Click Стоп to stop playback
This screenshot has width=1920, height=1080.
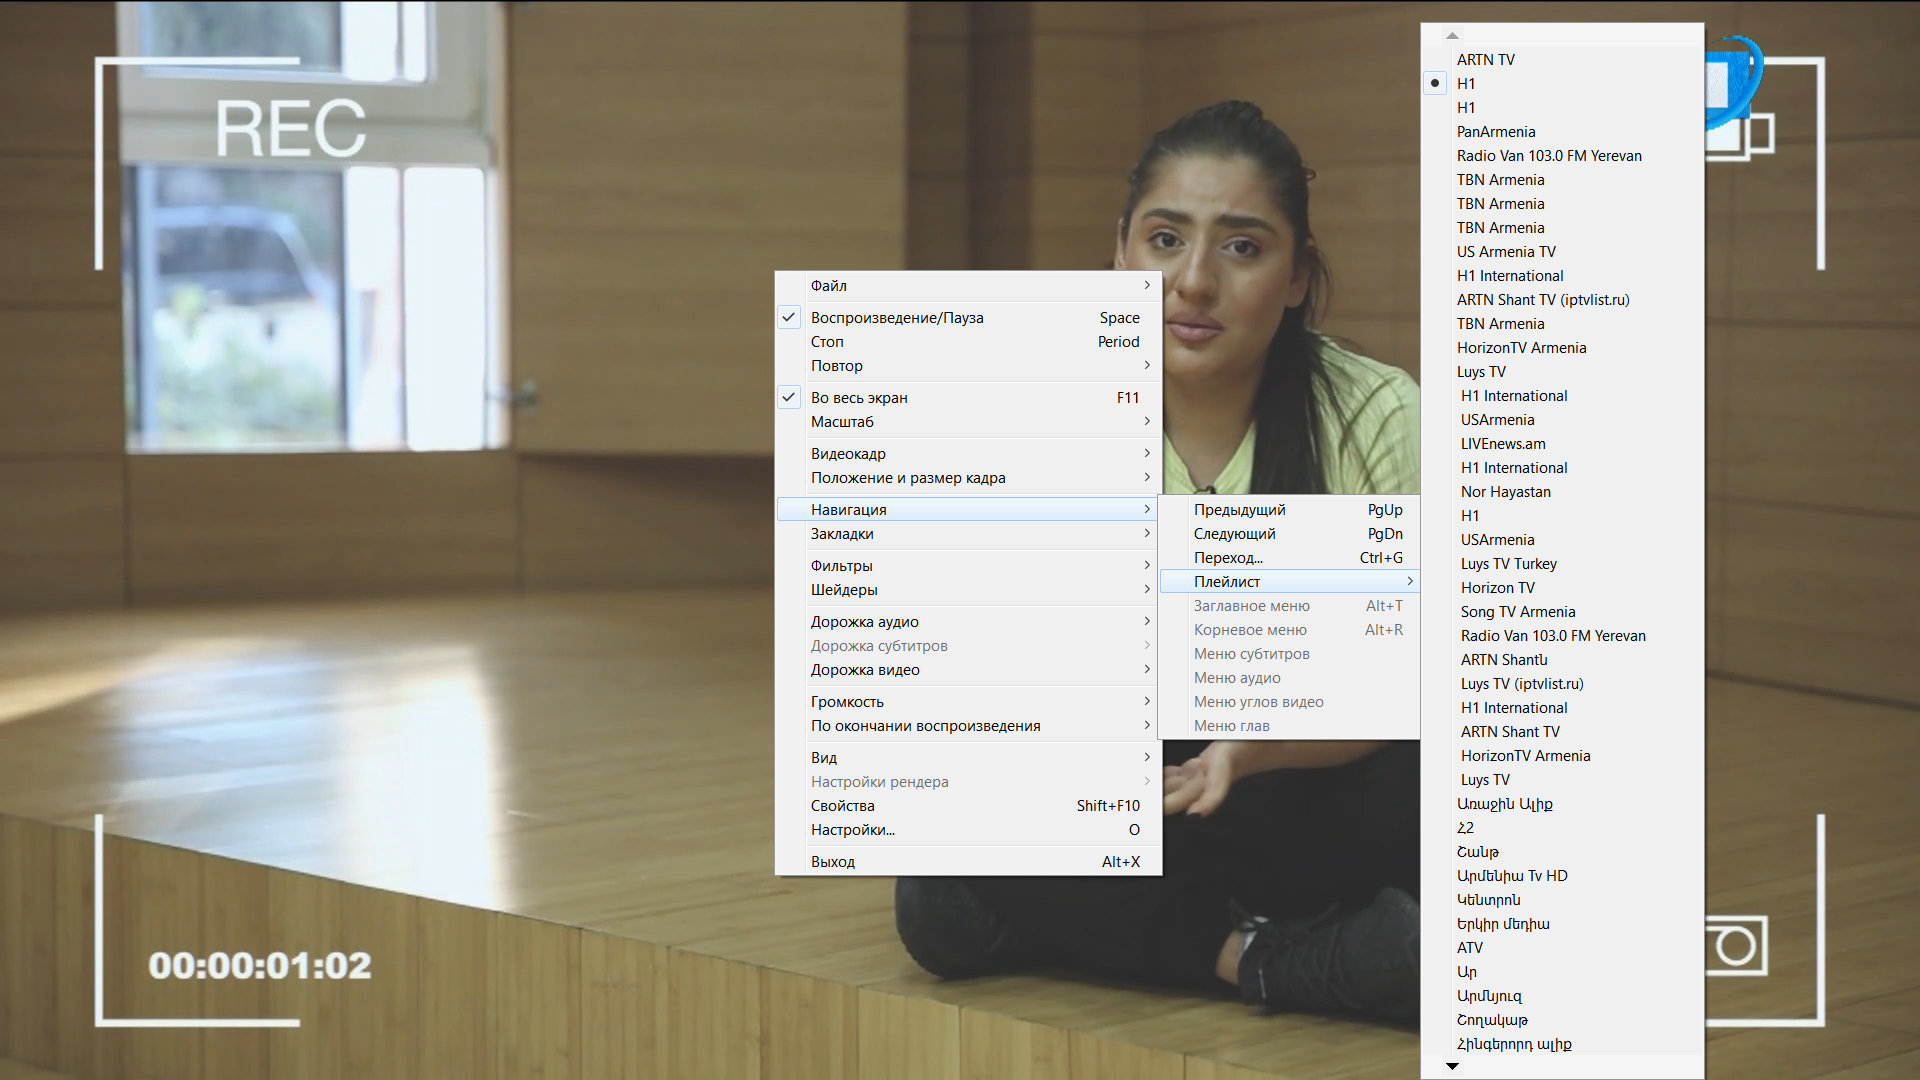click(827, 342)
